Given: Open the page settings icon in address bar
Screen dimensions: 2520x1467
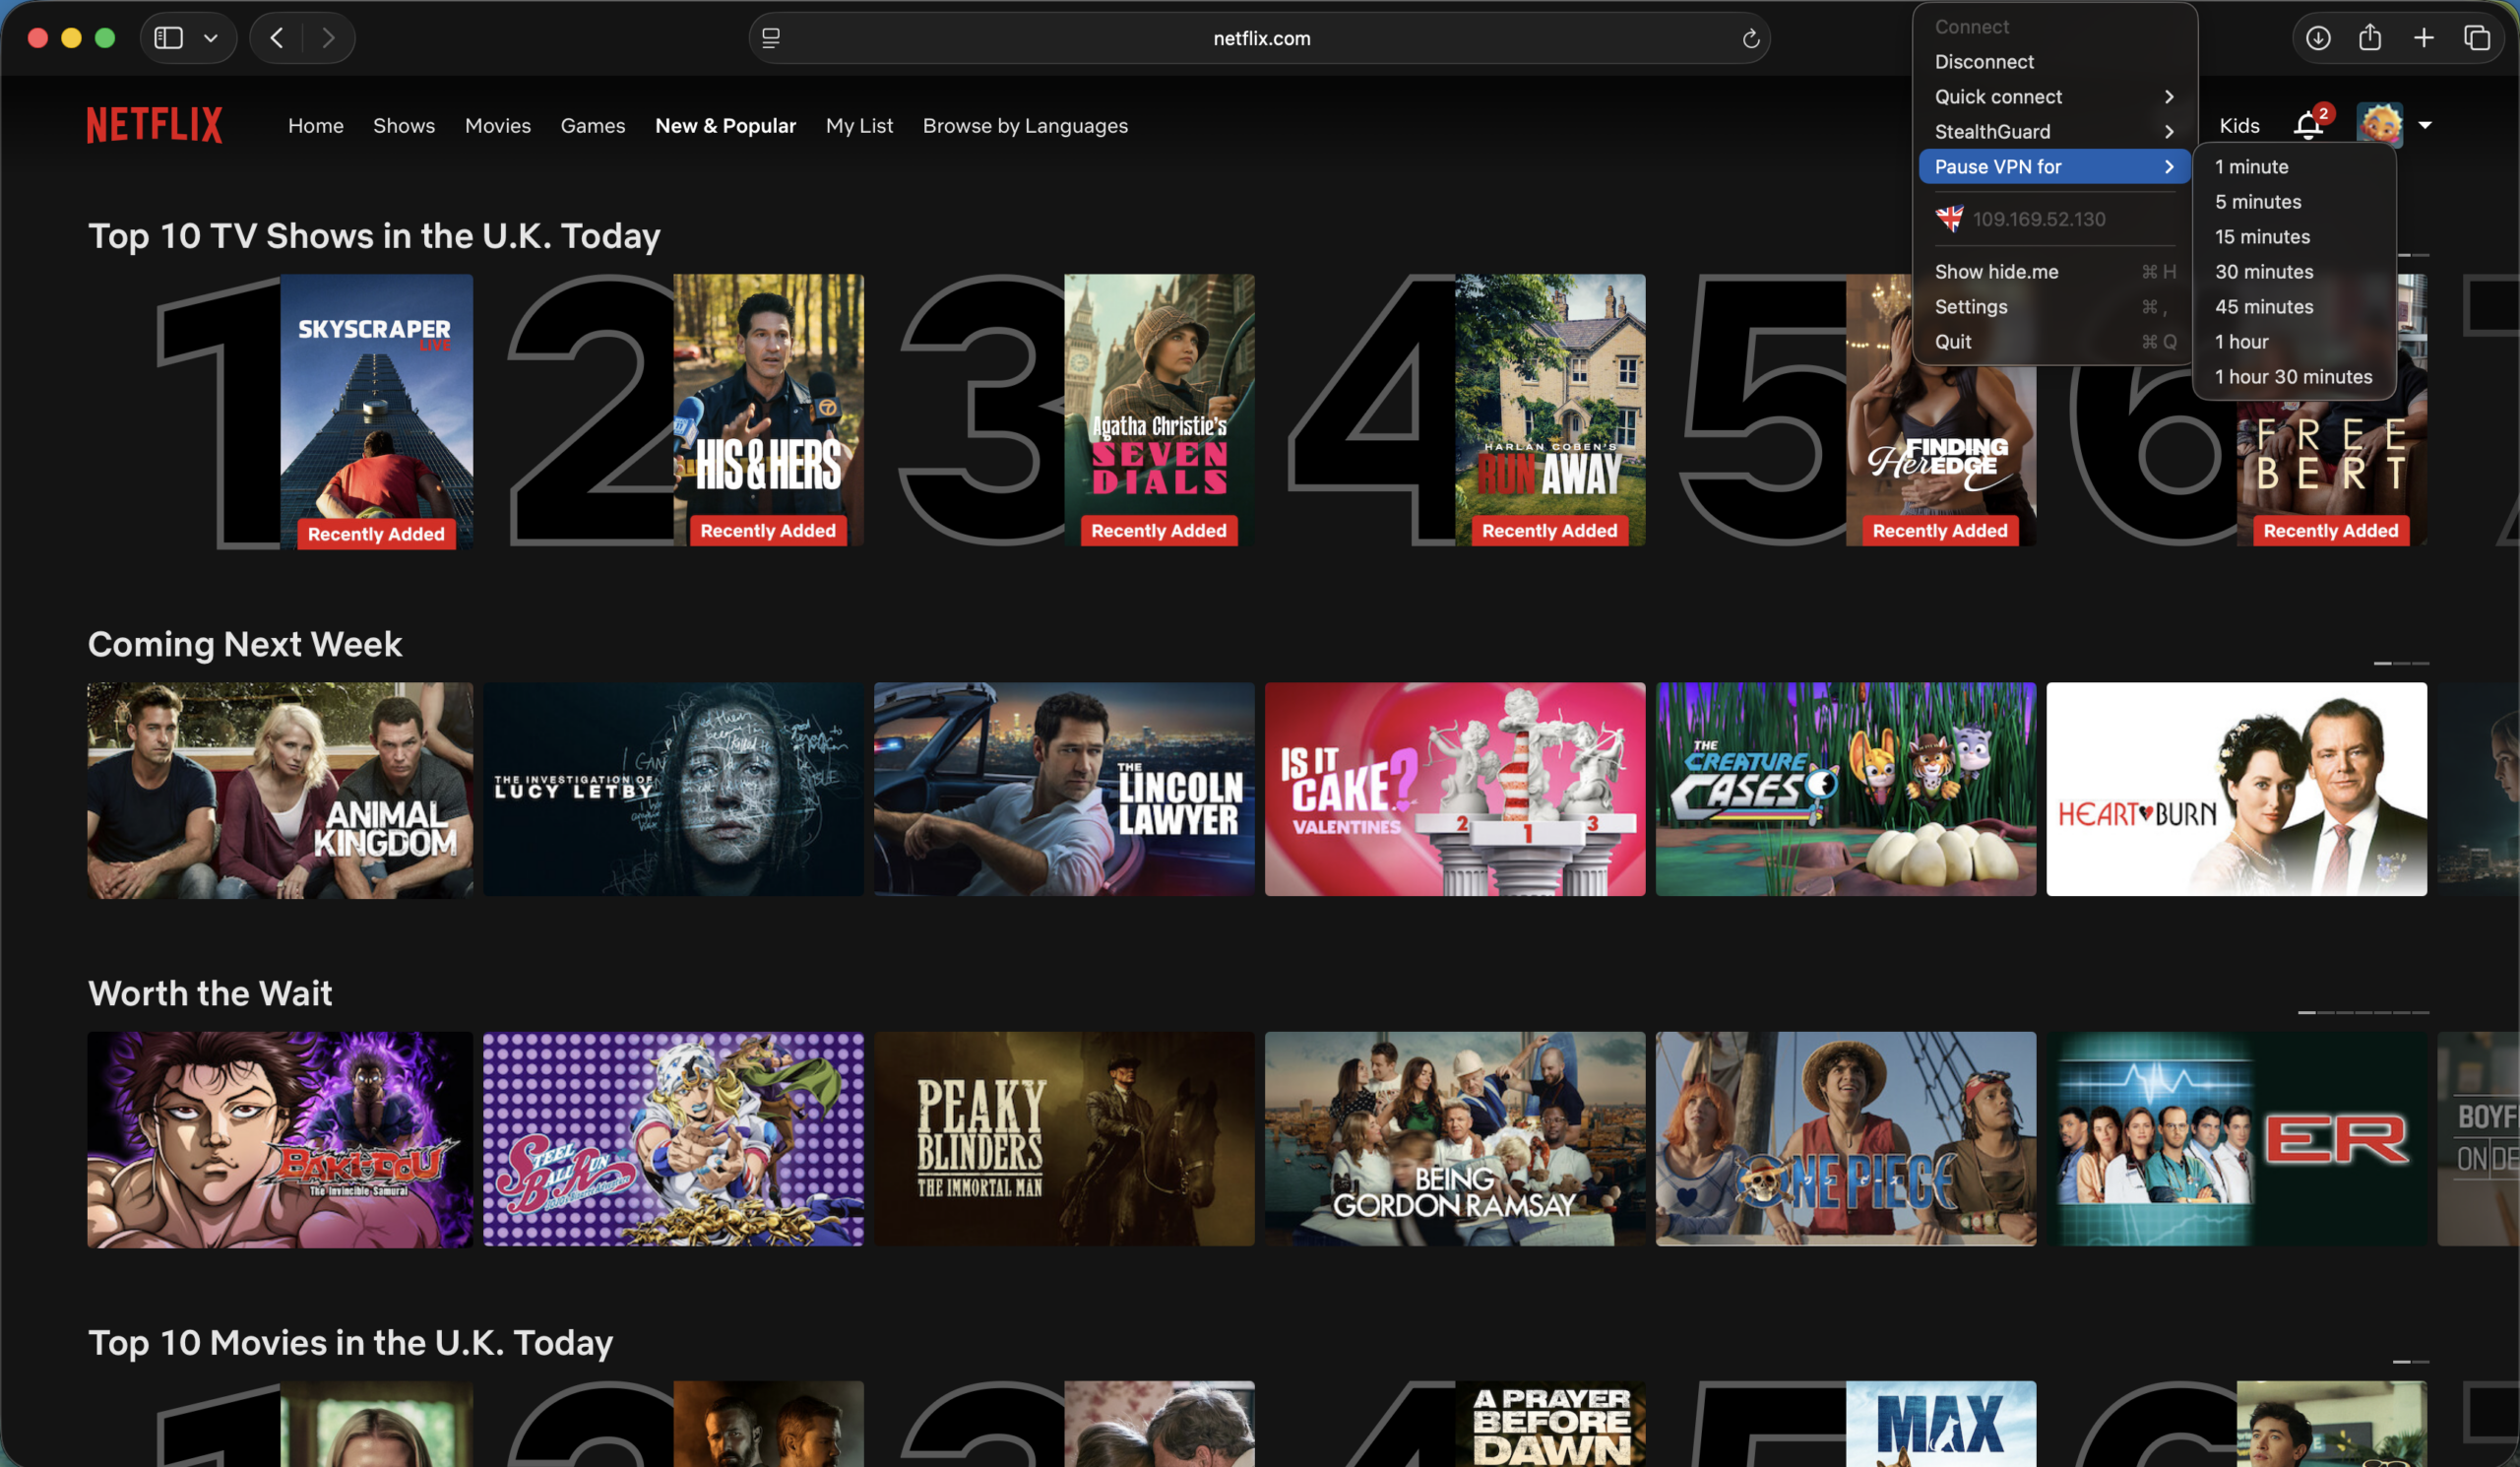Looking at the screenshot, I should tap(771, 38).
